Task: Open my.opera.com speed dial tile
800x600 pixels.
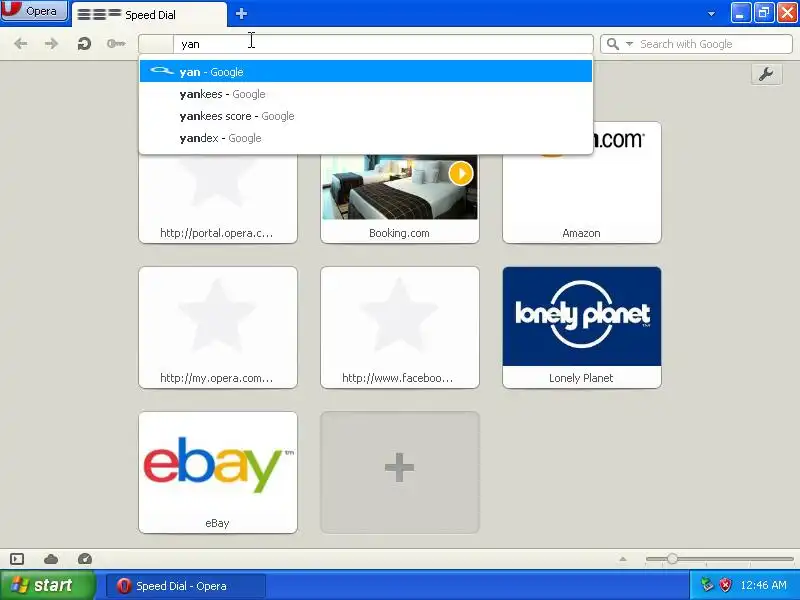Action: [218, 327]
